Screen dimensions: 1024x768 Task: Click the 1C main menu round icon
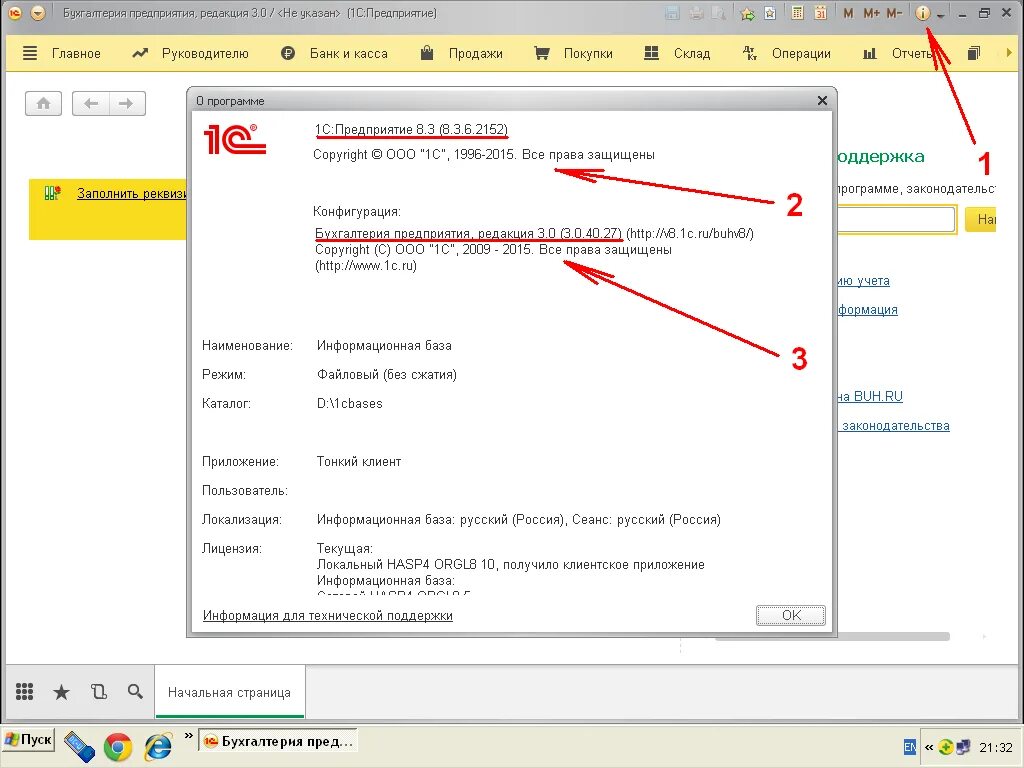[15, 12]
